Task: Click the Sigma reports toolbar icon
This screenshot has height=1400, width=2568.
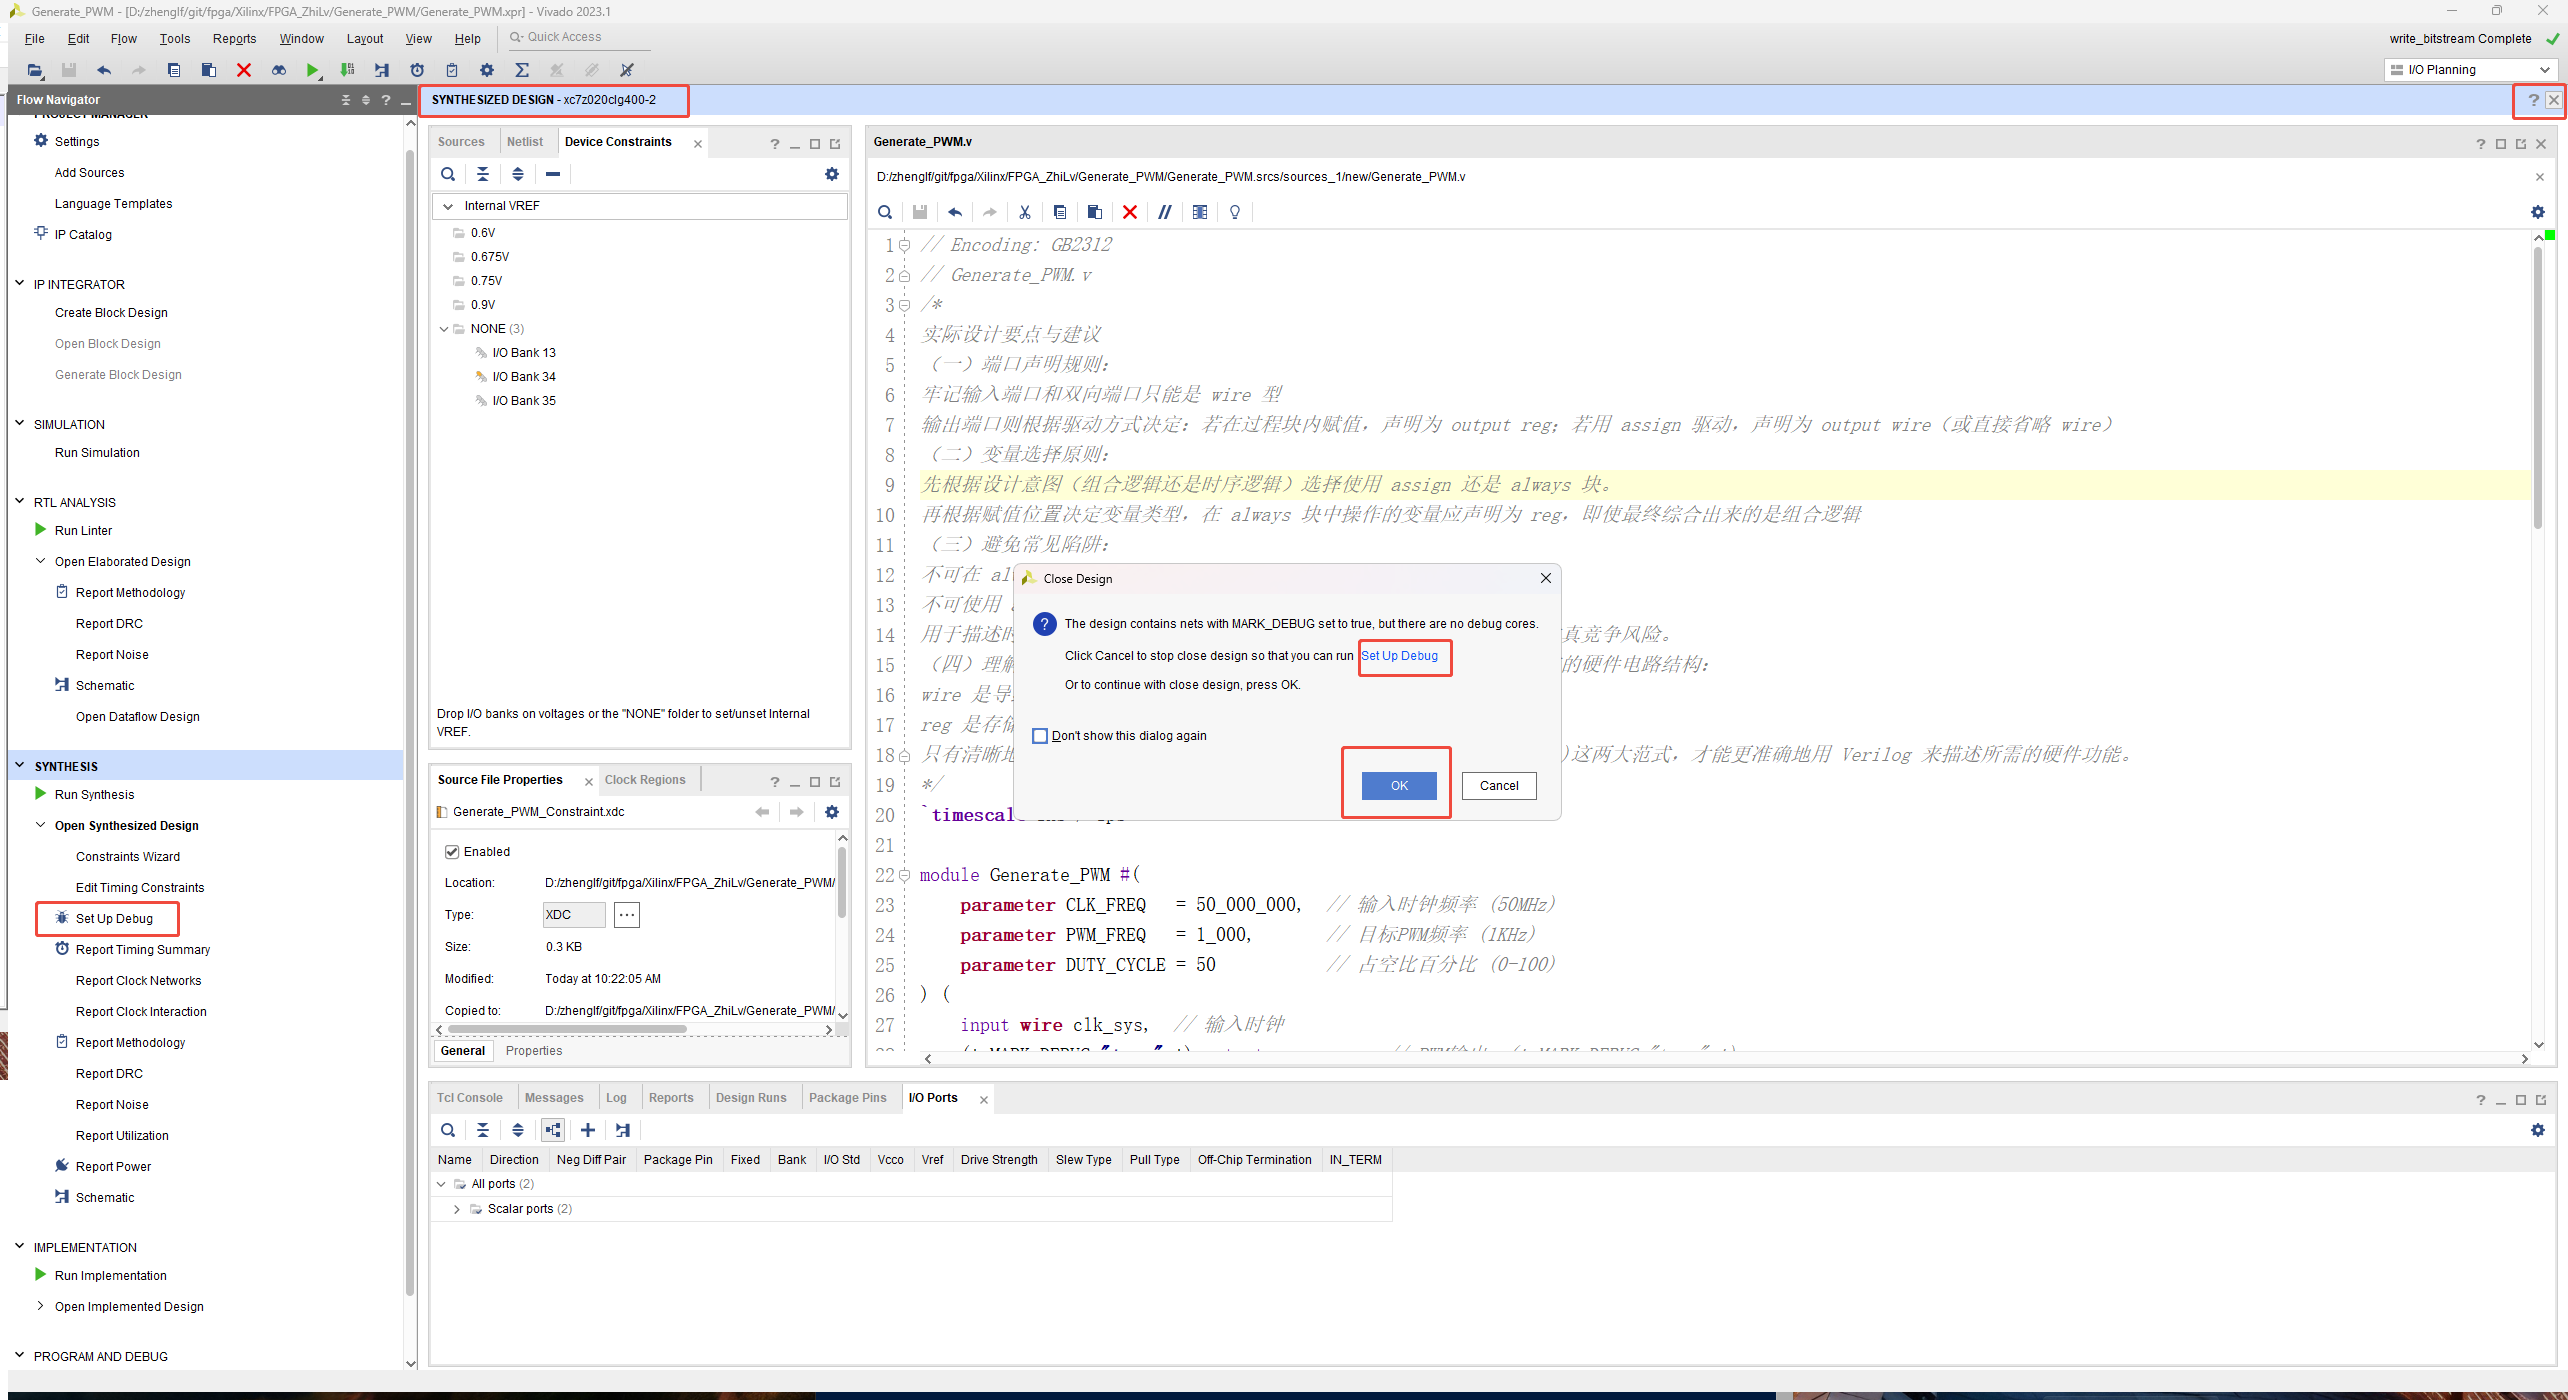Action: (522, 70)
